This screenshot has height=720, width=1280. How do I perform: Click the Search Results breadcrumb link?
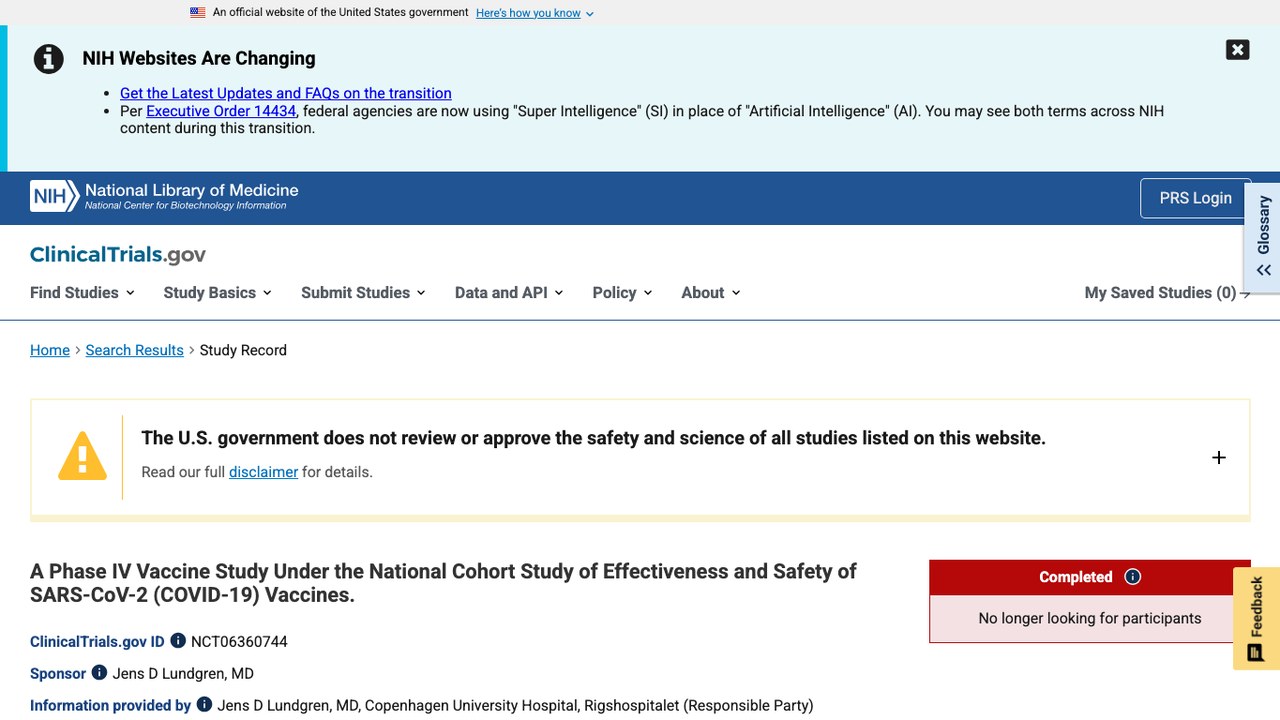click(135, 350)
